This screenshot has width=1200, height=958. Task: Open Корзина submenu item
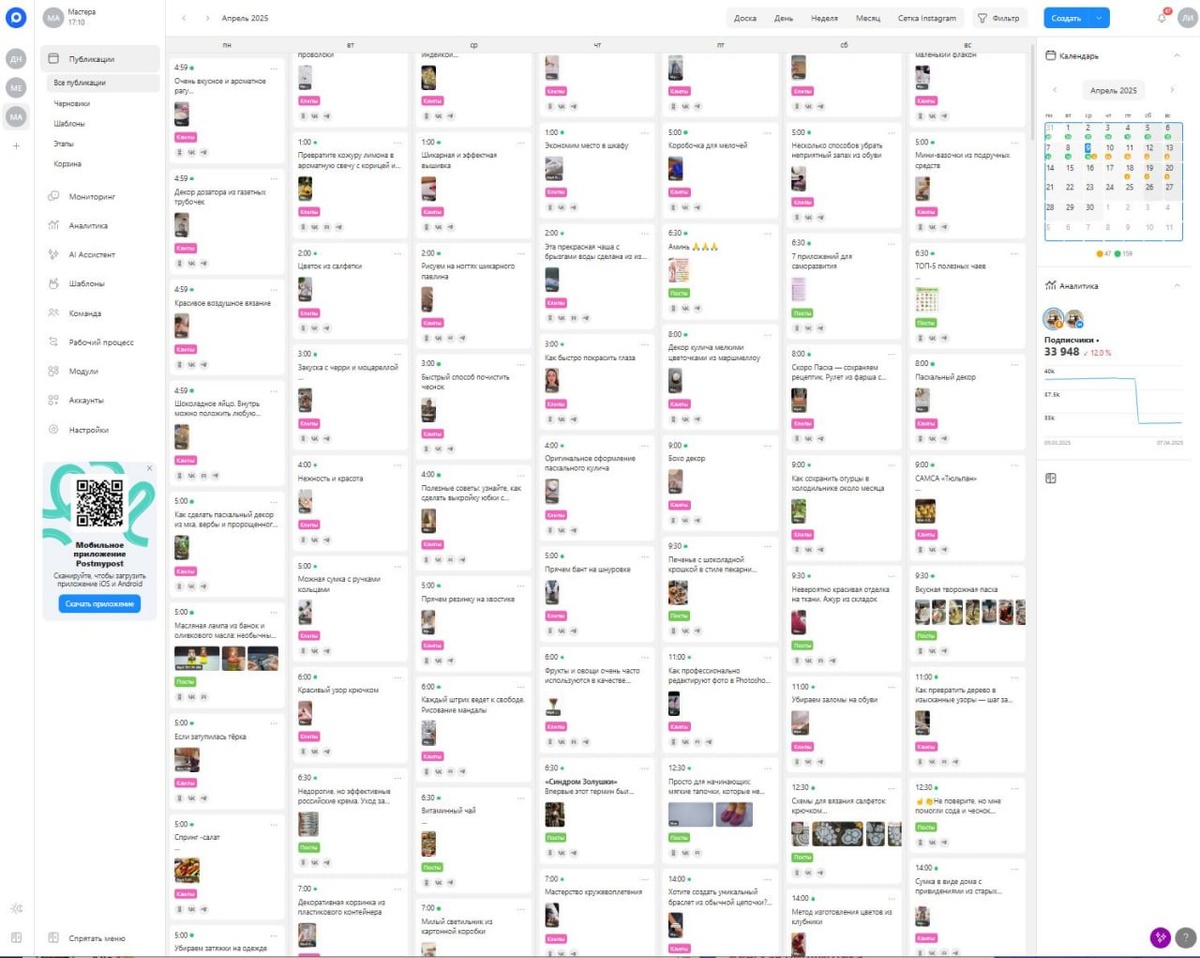click(x=68, y=164)
